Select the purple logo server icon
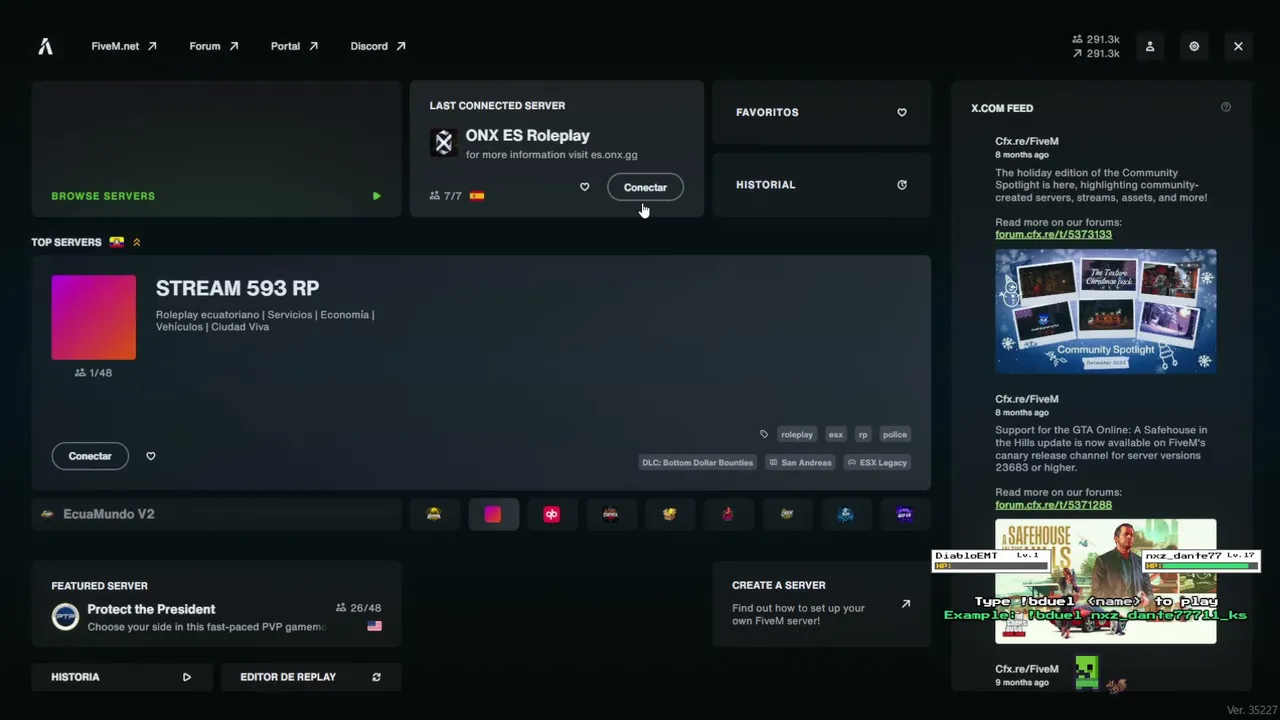 905,514
